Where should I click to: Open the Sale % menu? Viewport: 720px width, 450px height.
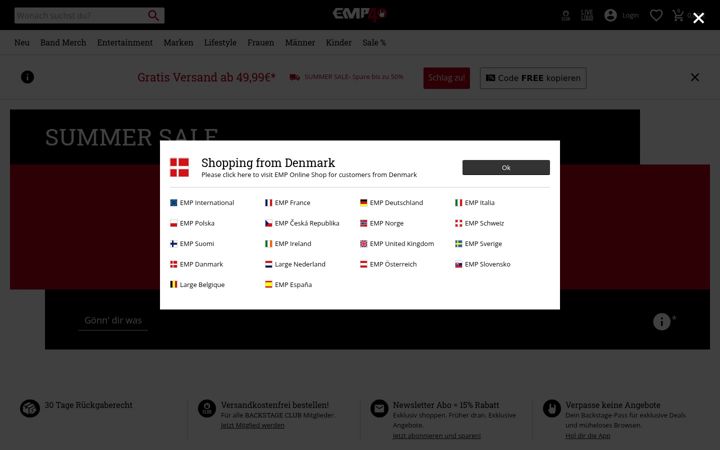pyautogui.click(x=374, y=43)
